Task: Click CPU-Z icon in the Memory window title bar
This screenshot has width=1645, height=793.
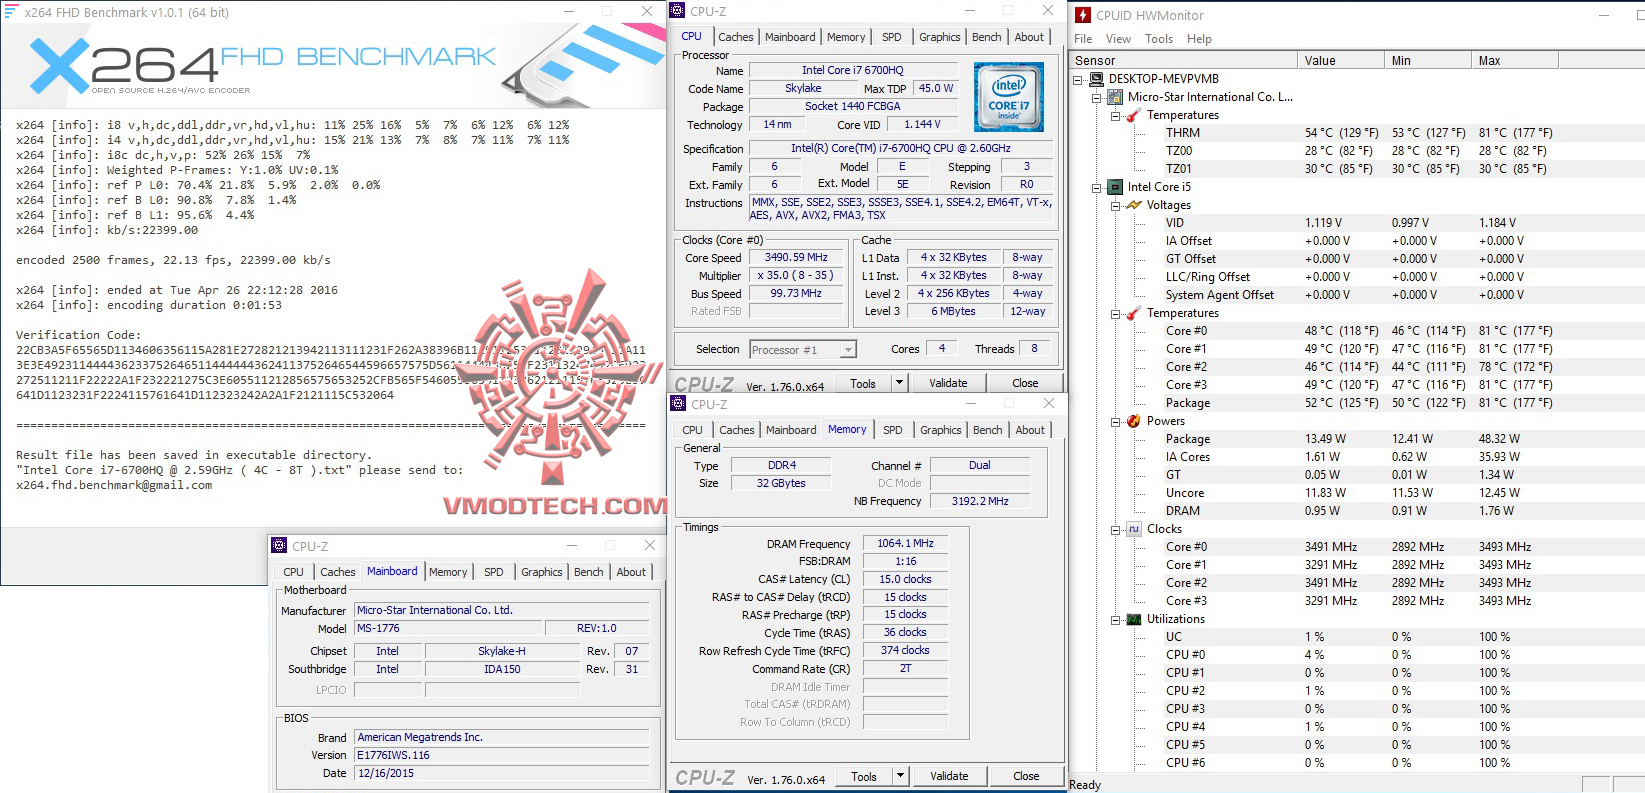Action: coord(678,404)
